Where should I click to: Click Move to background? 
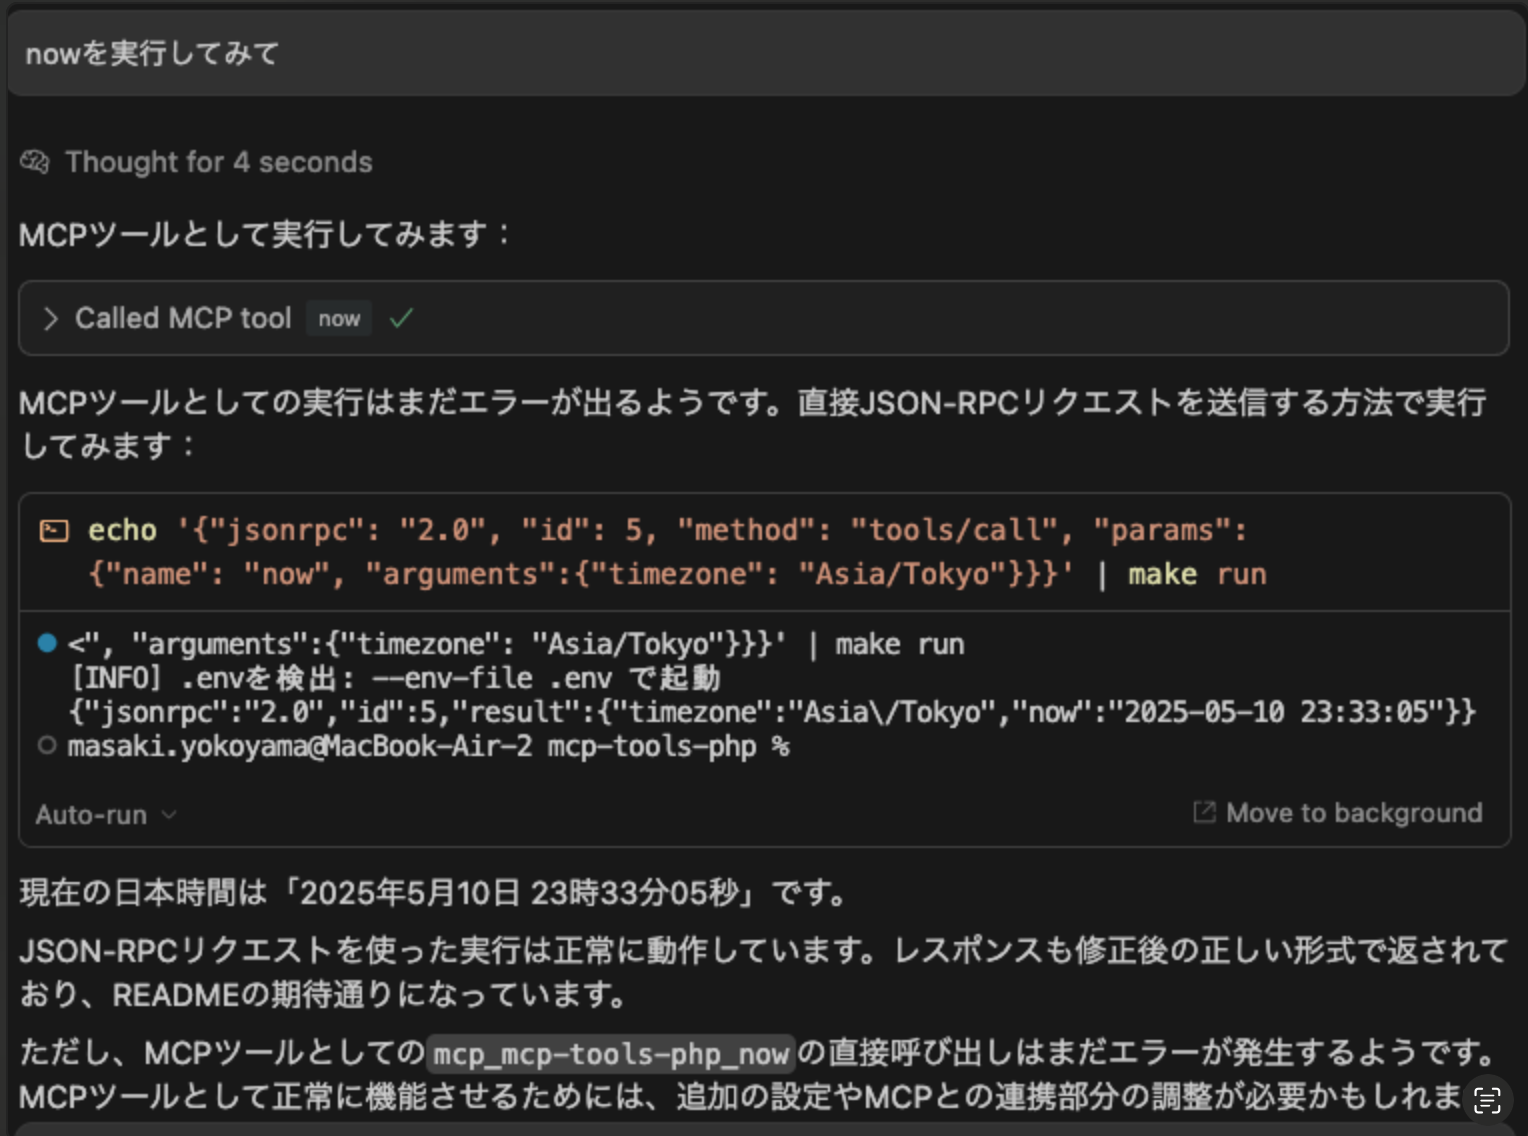(1337, 813)
